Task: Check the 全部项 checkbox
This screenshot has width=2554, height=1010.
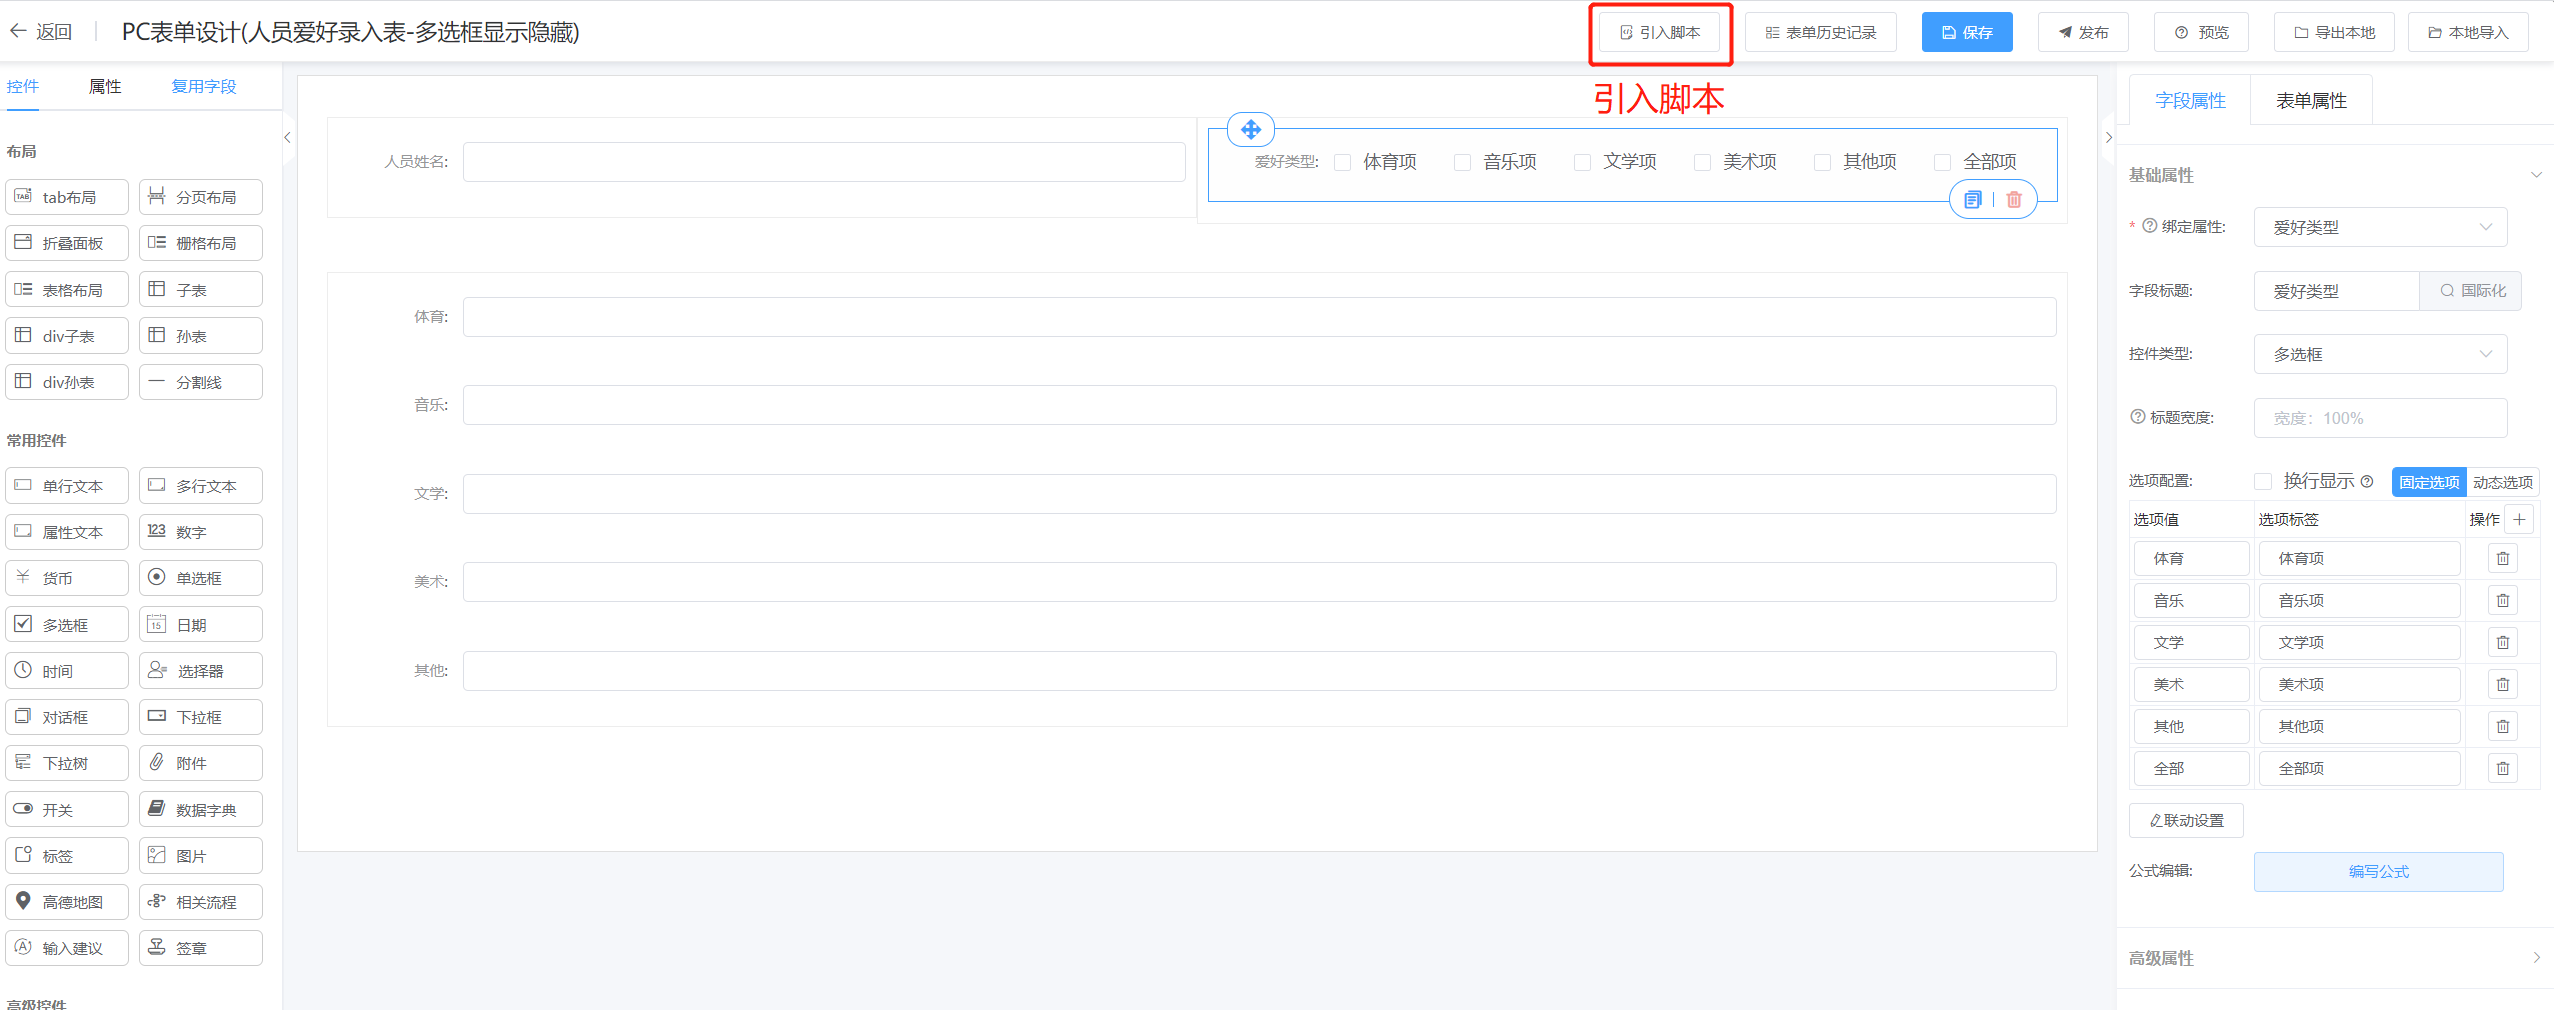Action: point(1943,162)
